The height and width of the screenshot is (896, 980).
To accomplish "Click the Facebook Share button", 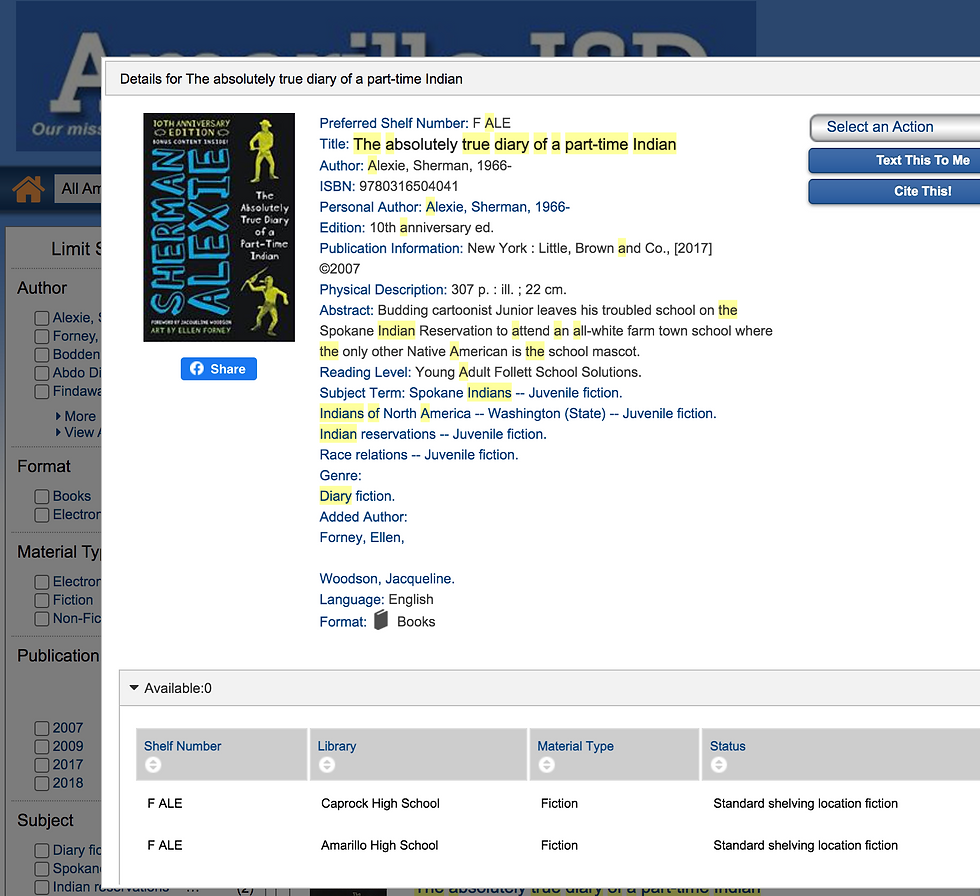I will (x=219, y=369).
